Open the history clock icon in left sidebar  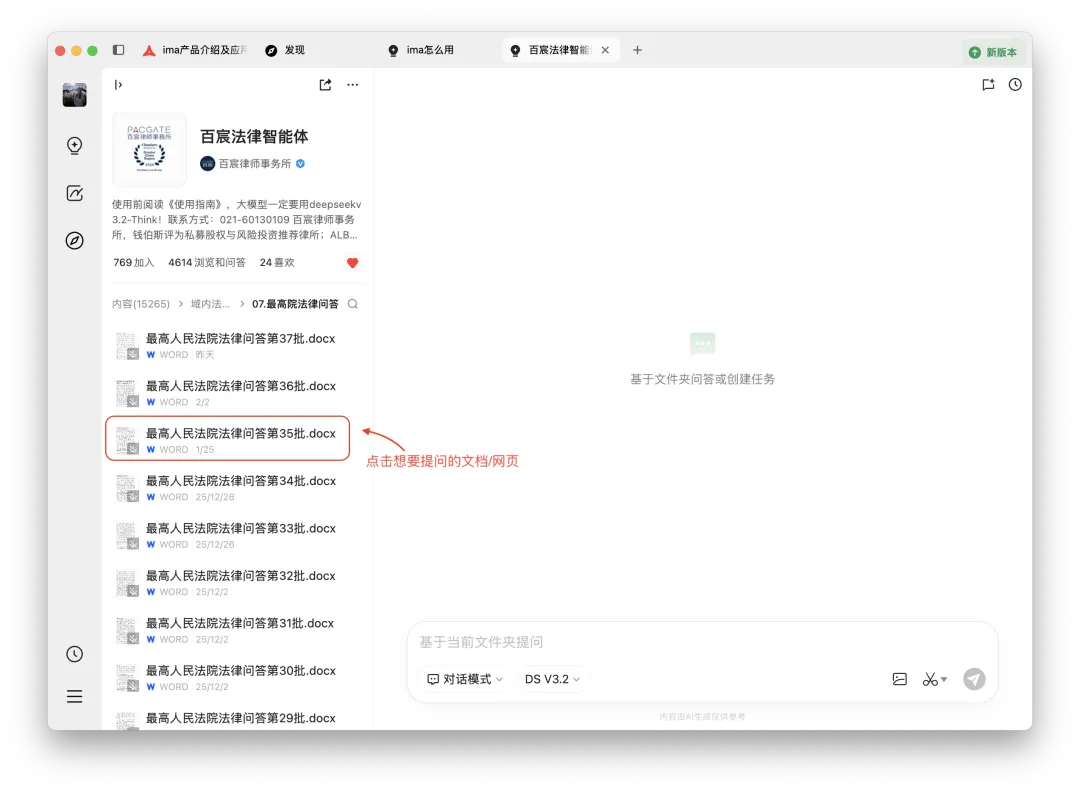tap(74, 654)
